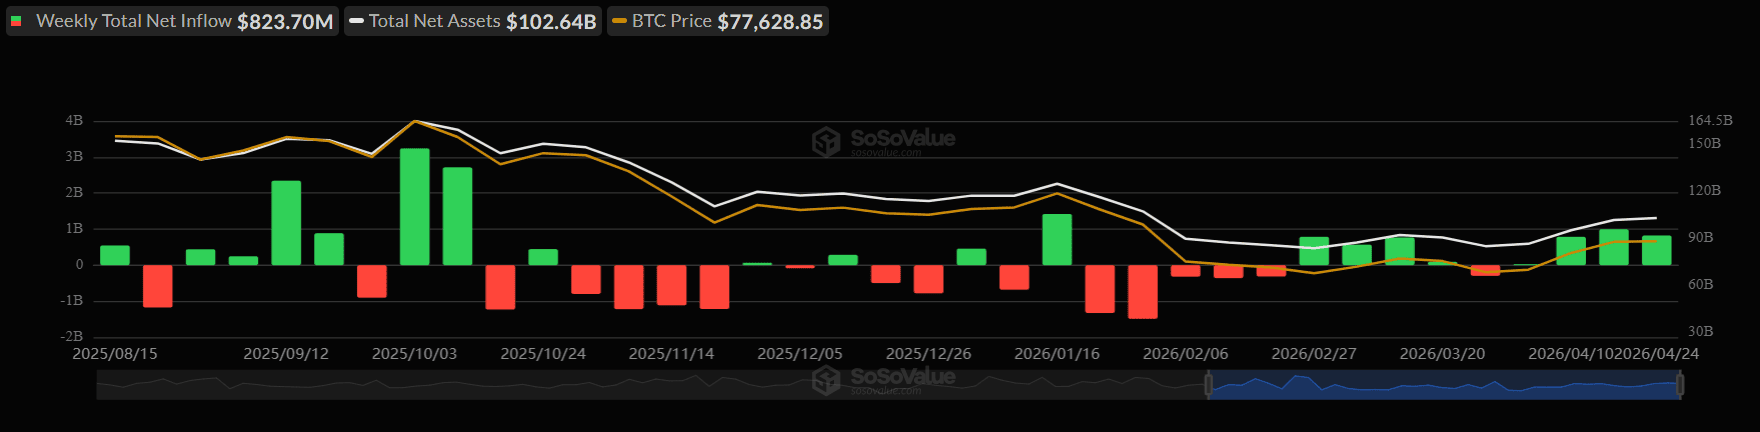
Task: Click the 2026/02/06 date label
Action: [1186, 354]
